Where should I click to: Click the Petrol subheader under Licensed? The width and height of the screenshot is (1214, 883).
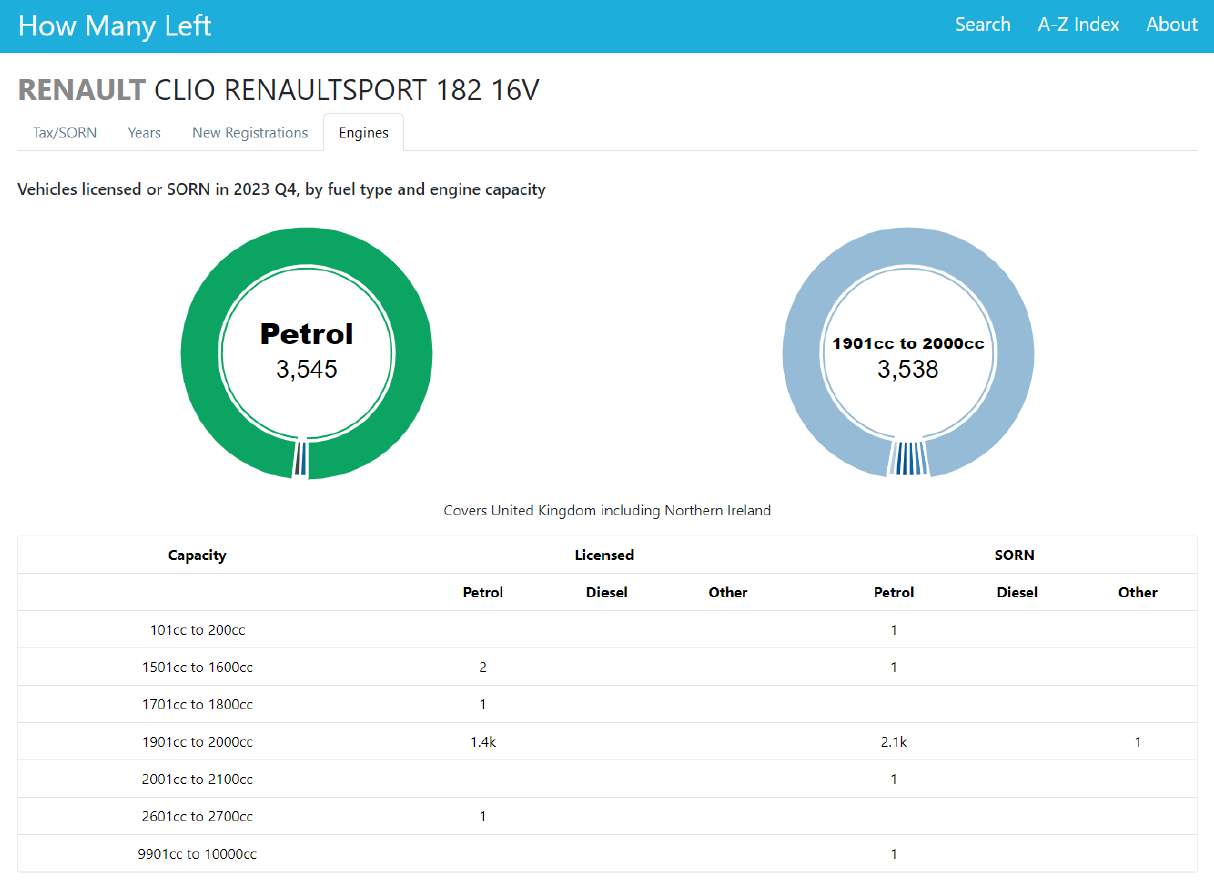(483, 592)
